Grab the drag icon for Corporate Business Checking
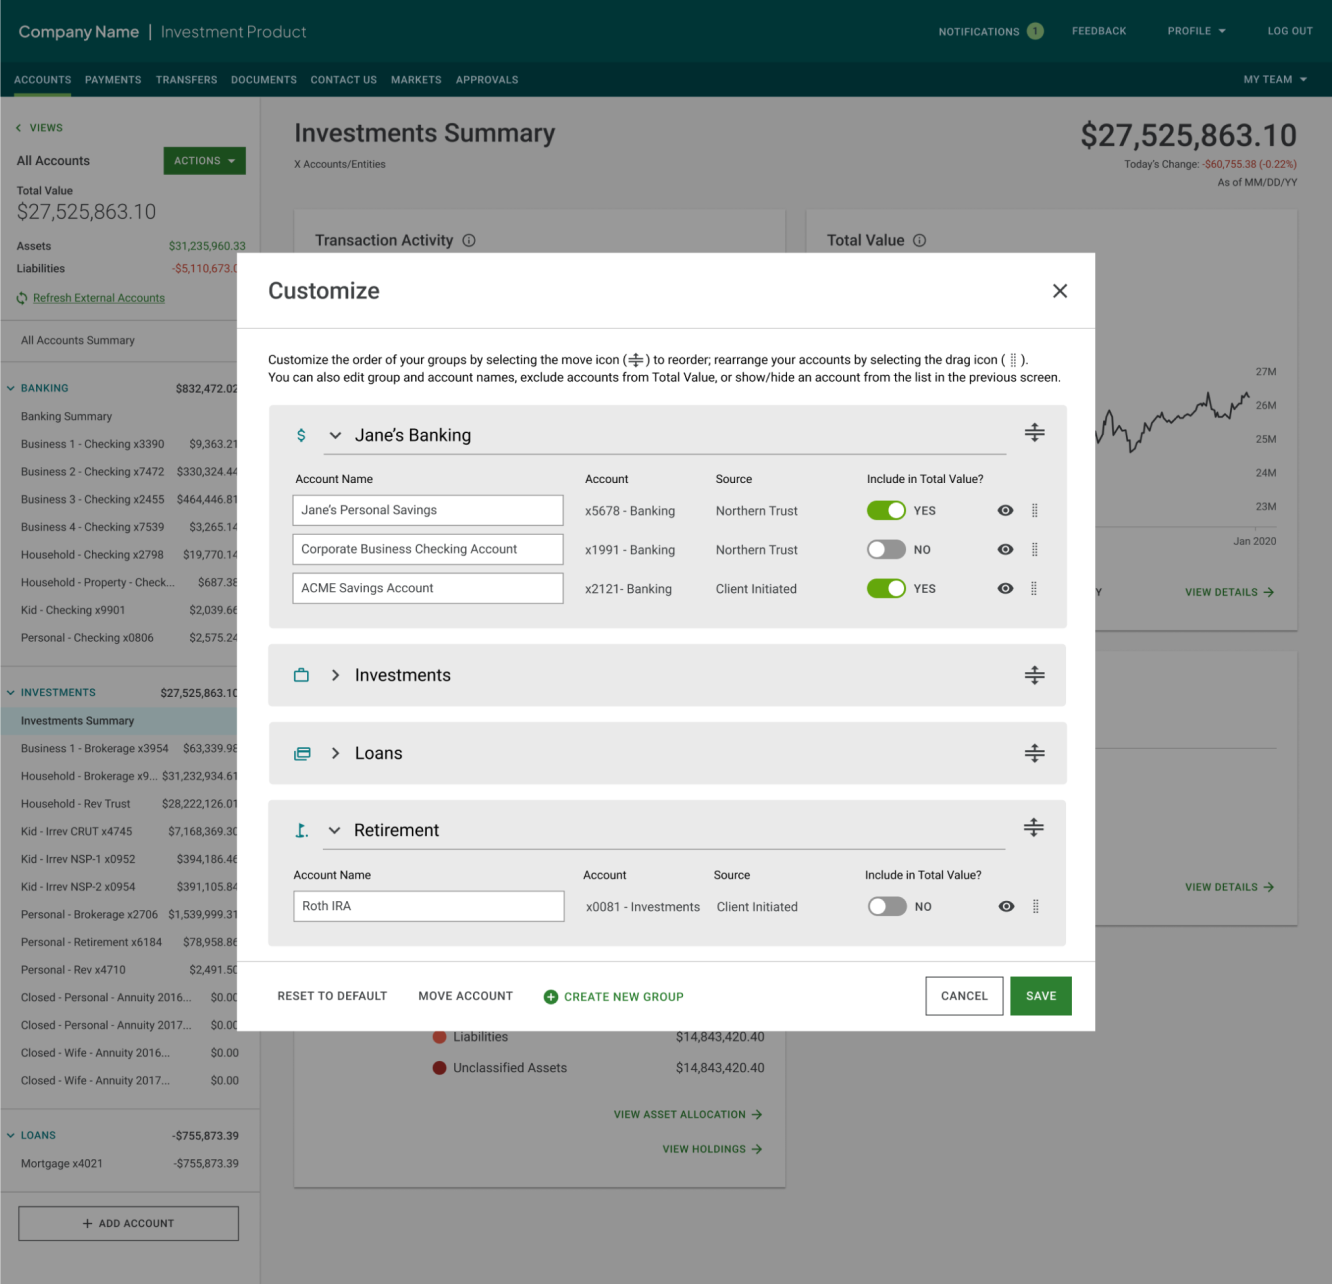The image size is (1332, 1284). point(1035,550)
